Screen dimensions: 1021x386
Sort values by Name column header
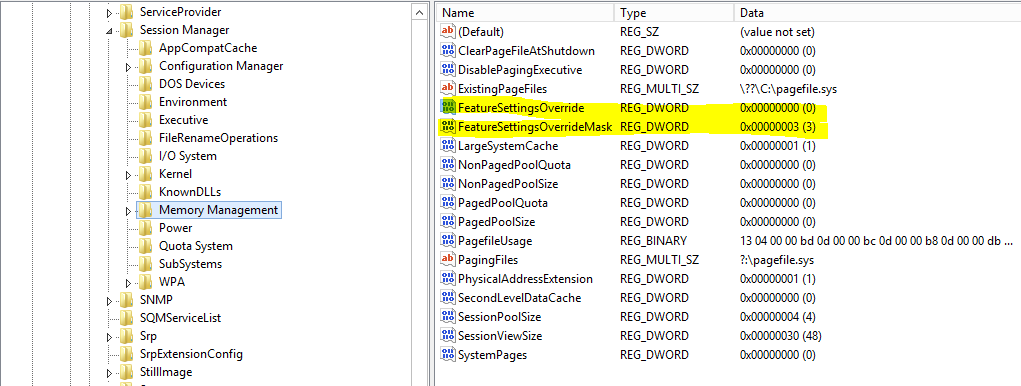click(x=525, y=12)
